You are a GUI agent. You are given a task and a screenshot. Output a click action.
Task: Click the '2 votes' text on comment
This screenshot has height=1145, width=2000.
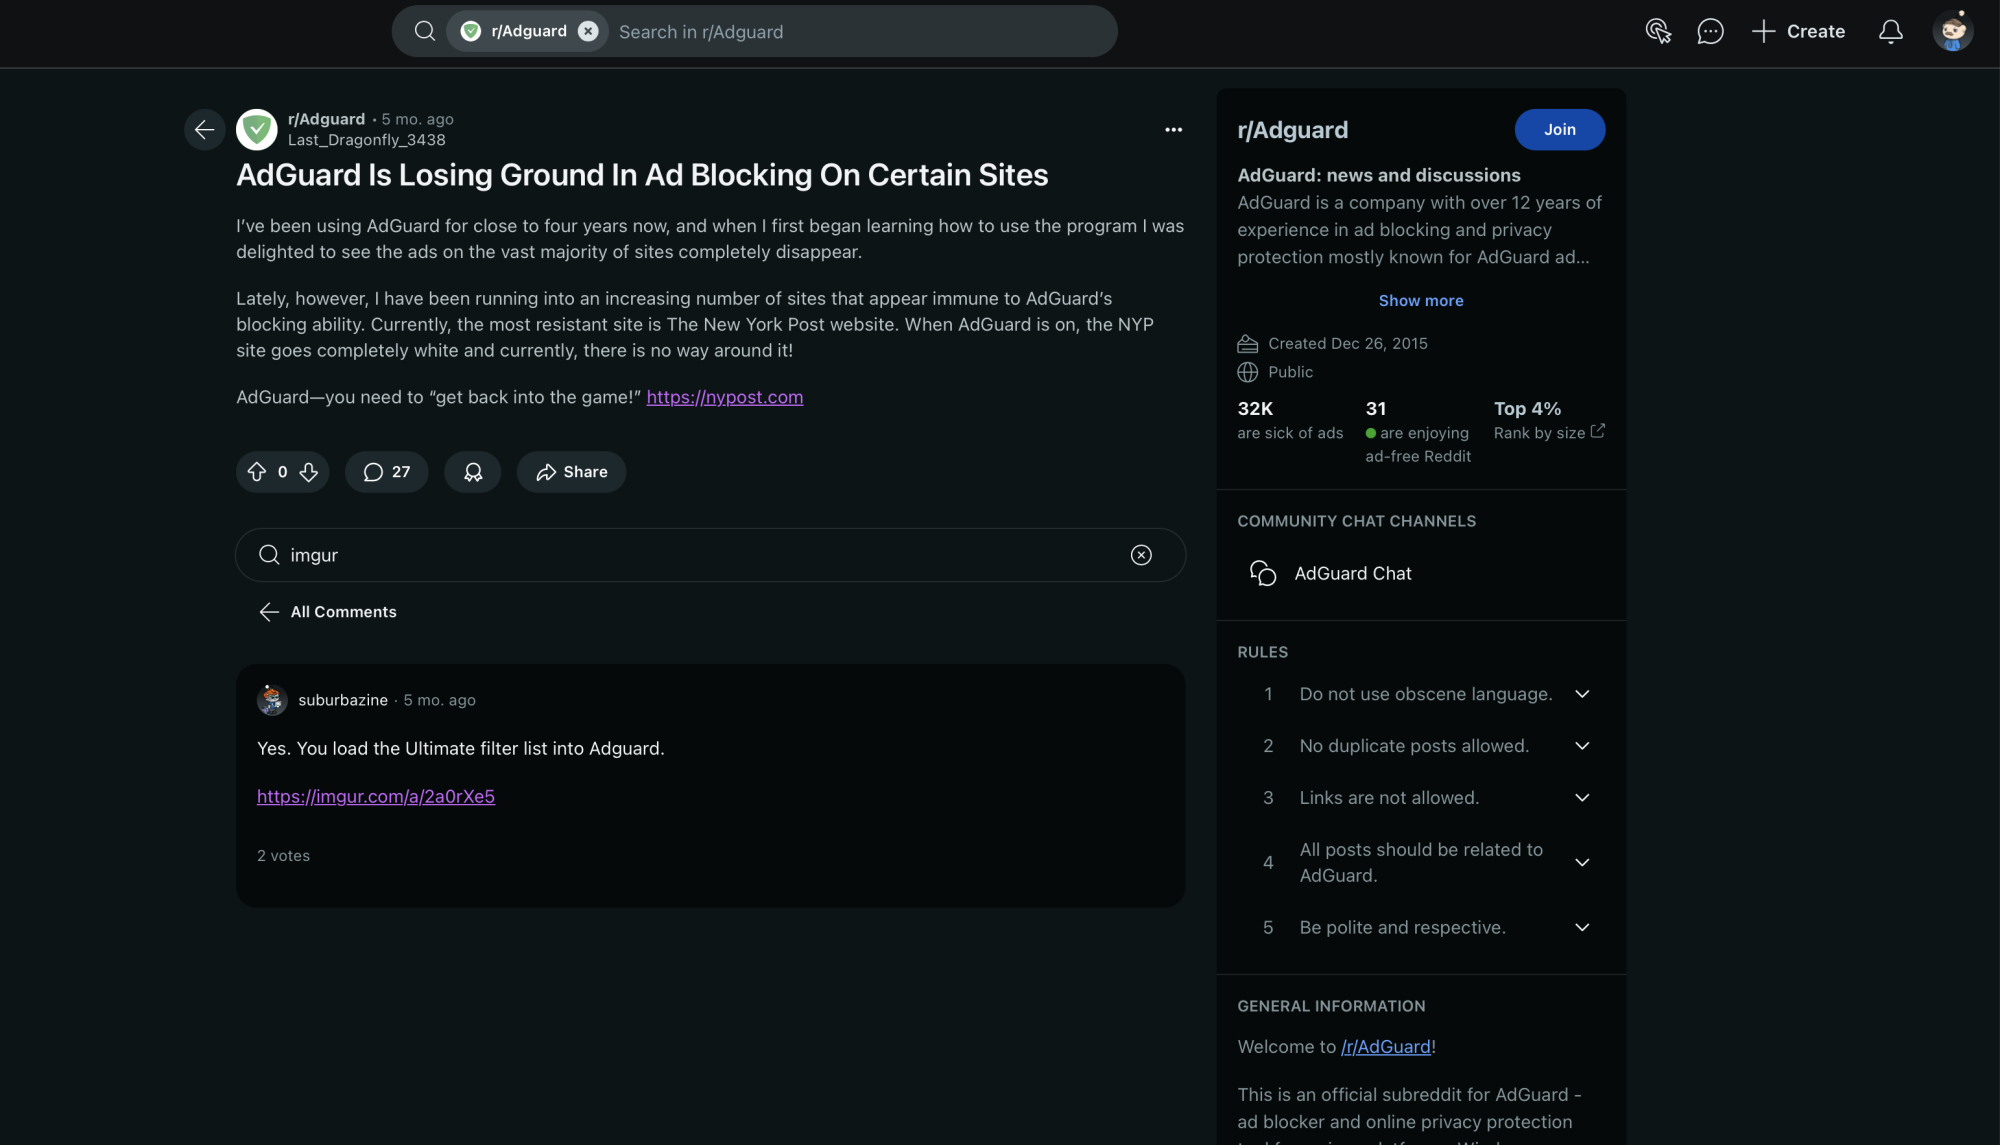[284, 856]
